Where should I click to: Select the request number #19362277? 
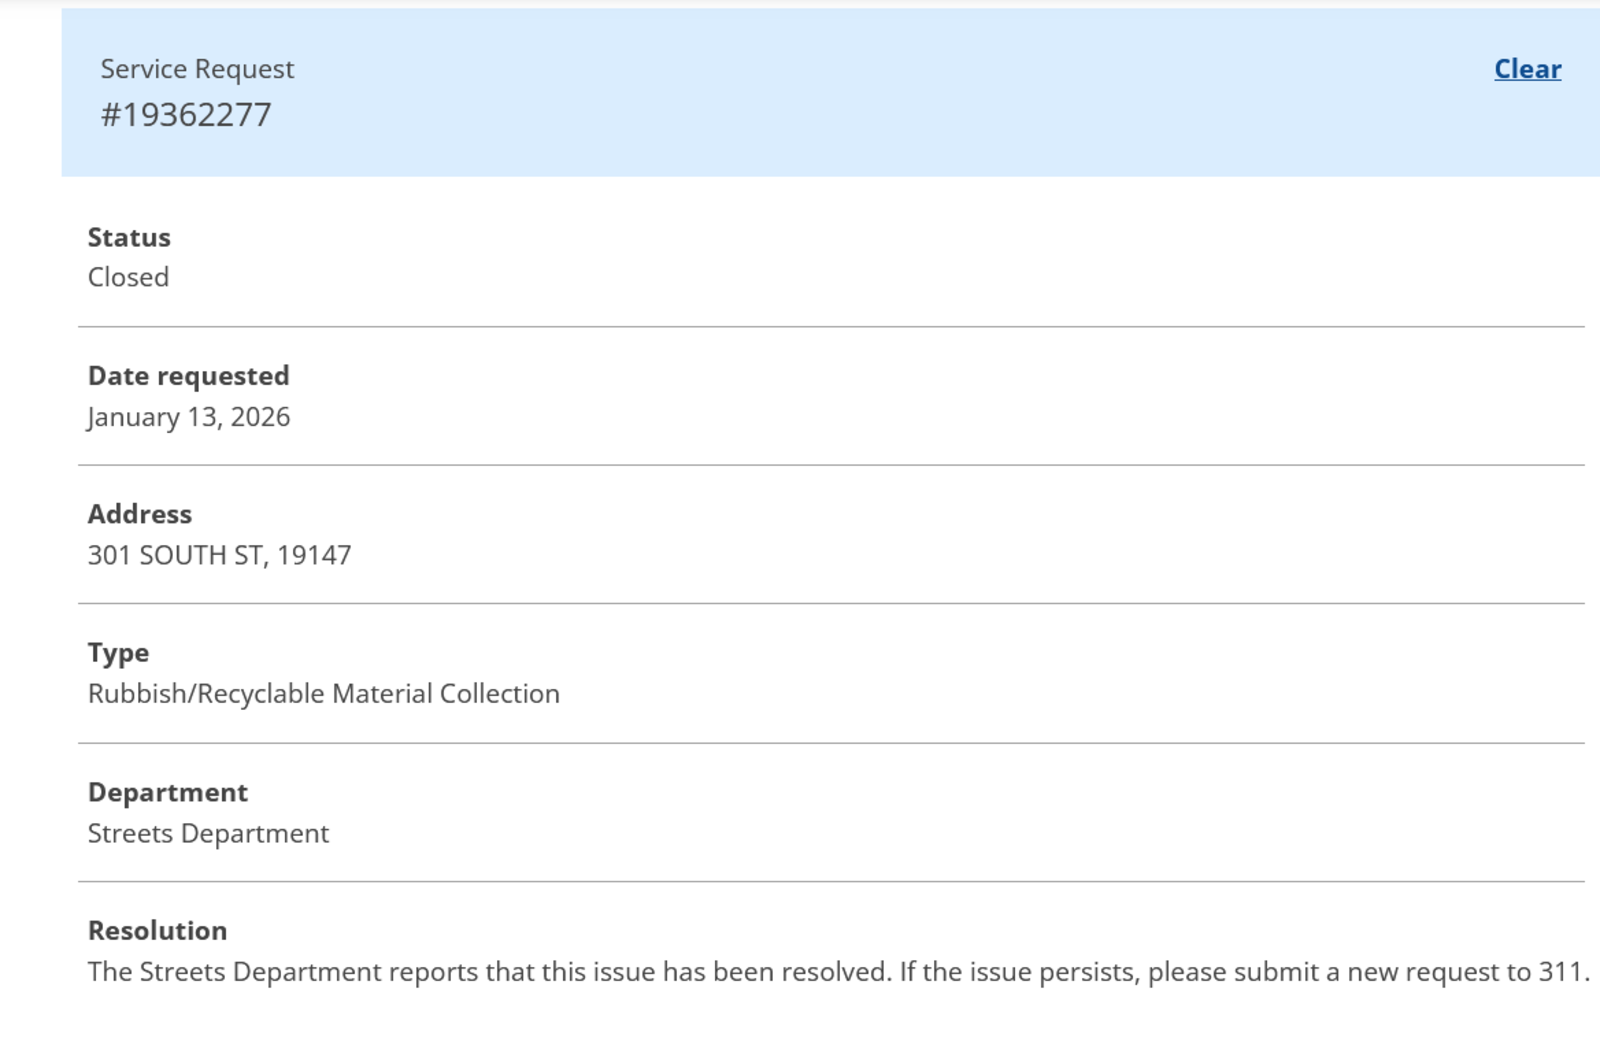coord(186,115)
